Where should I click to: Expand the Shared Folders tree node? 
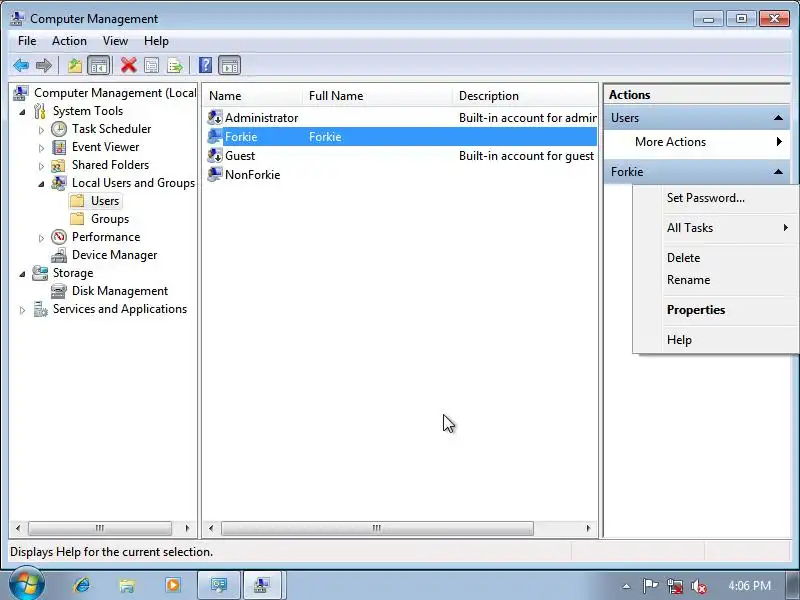[41, 166]
